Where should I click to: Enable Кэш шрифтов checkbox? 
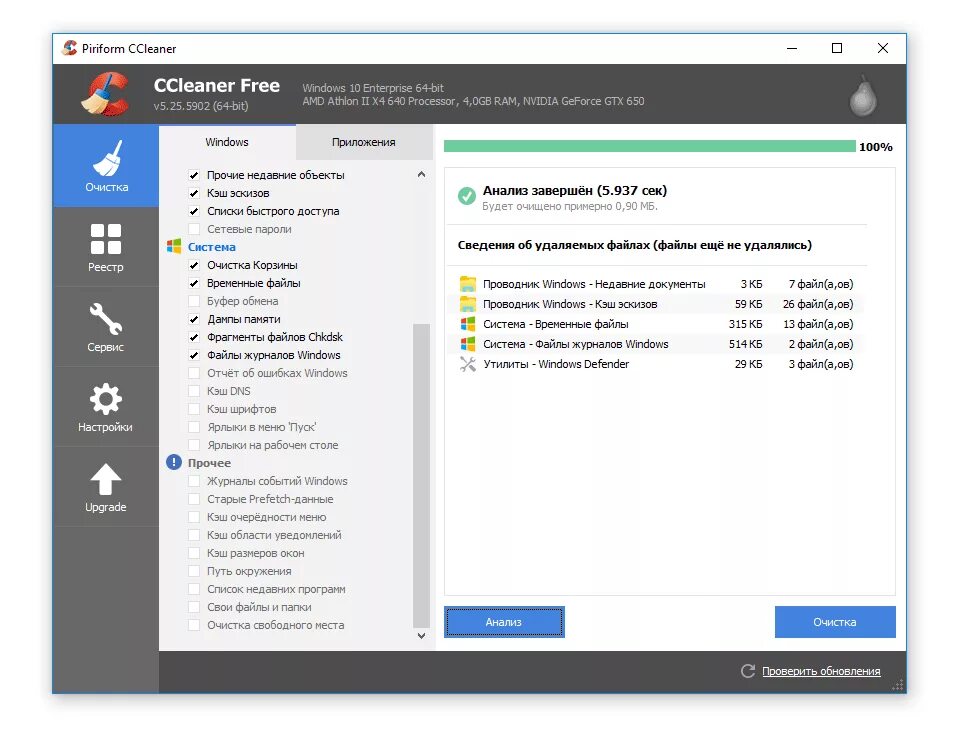pos(194,409)
